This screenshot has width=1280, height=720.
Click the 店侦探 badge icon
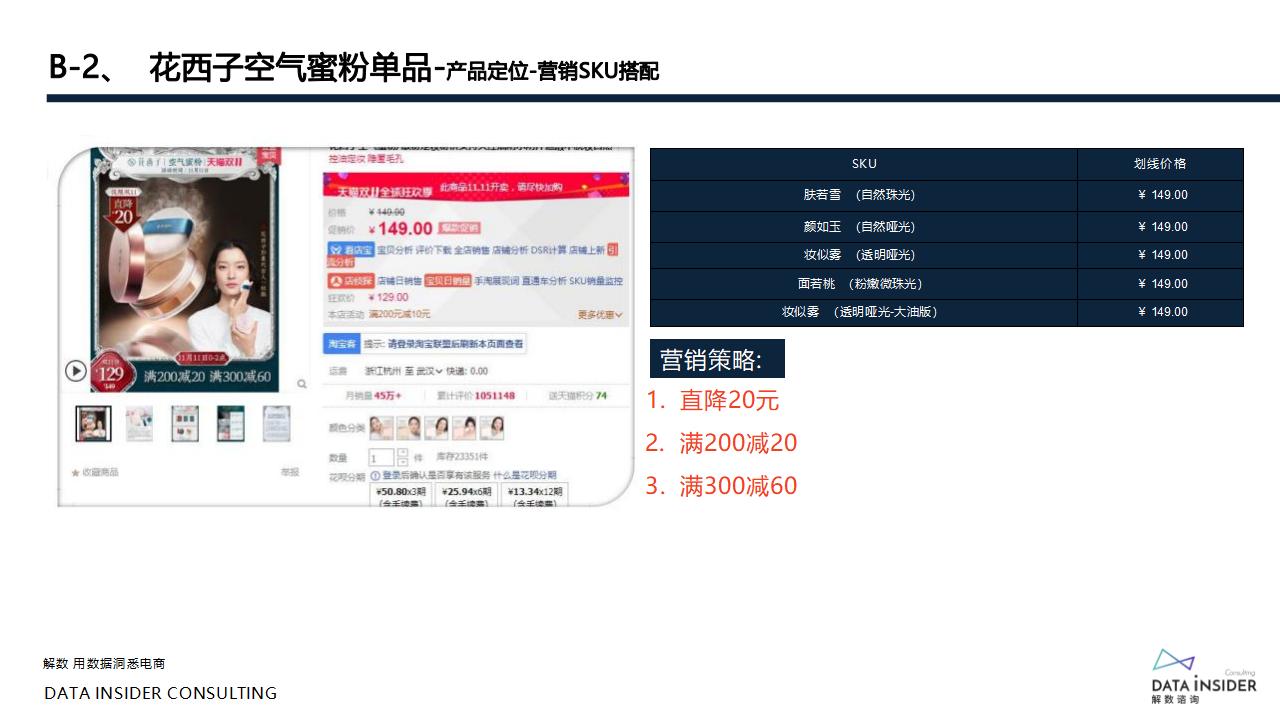click(x=350, y=281)
